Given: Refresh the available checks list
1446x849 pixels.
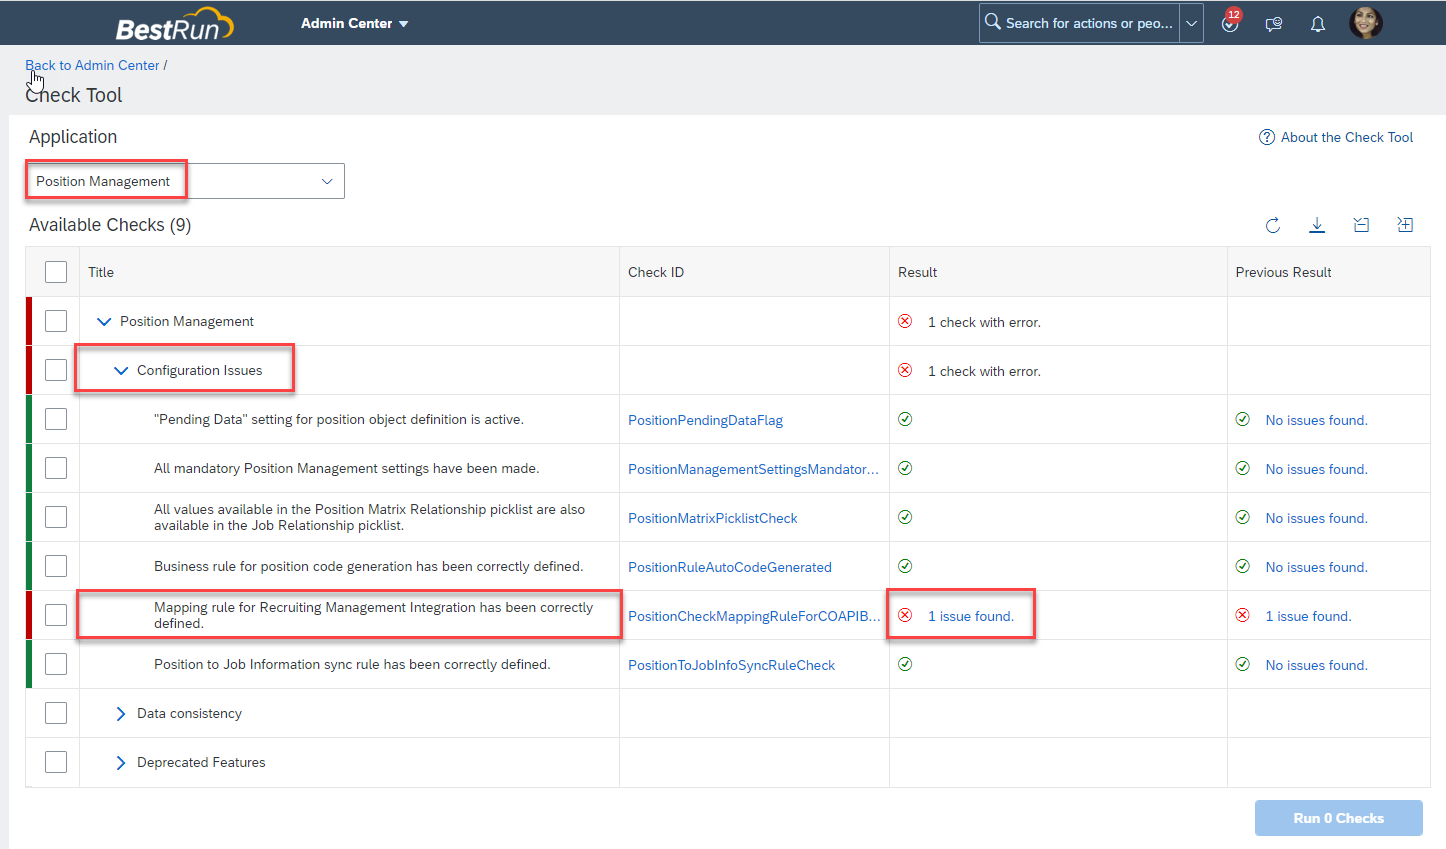Looking at the screenshot, I should click(1273, 225).
